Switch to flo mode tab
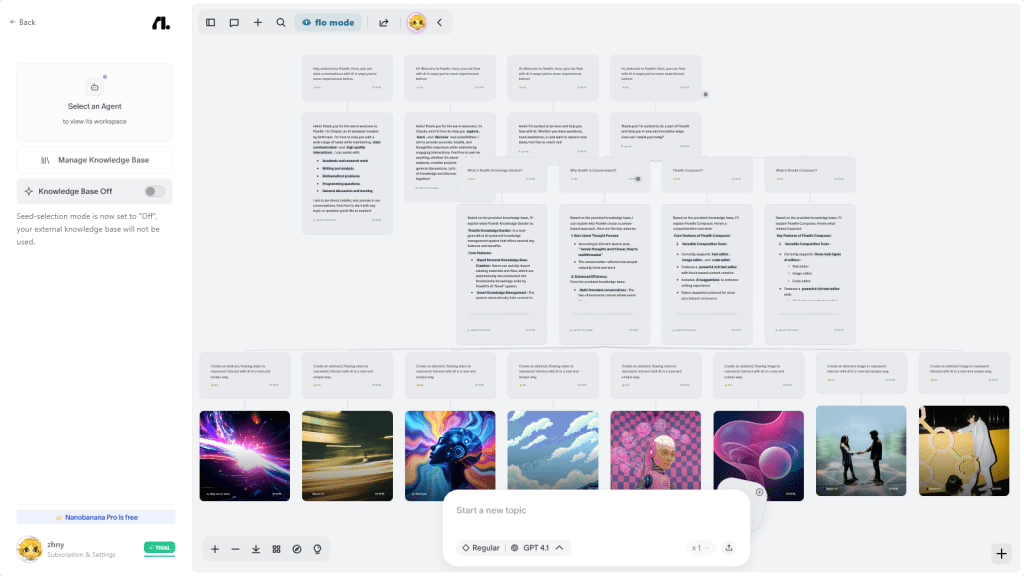This screenshot has width=1024, height=576. (x=328, y=22)
